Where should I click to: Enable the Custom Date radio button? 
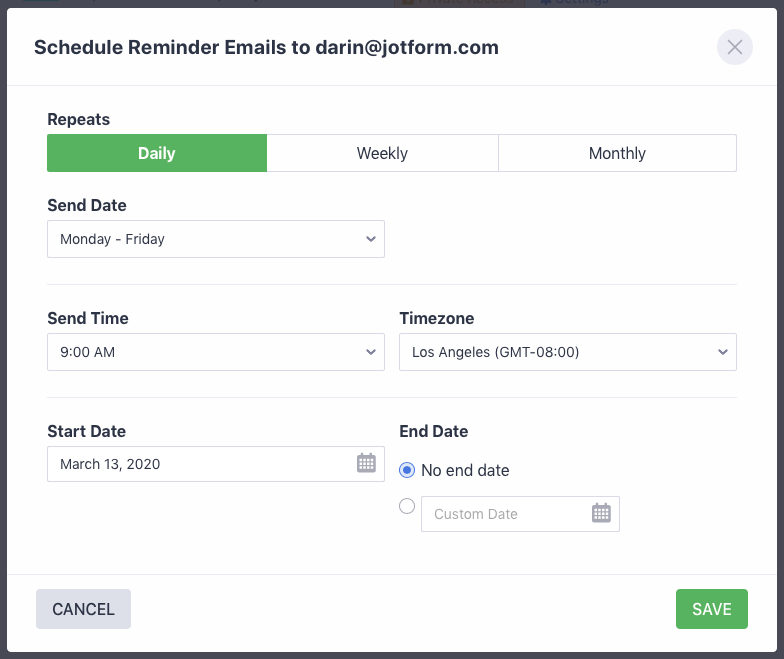coord(407,506)
